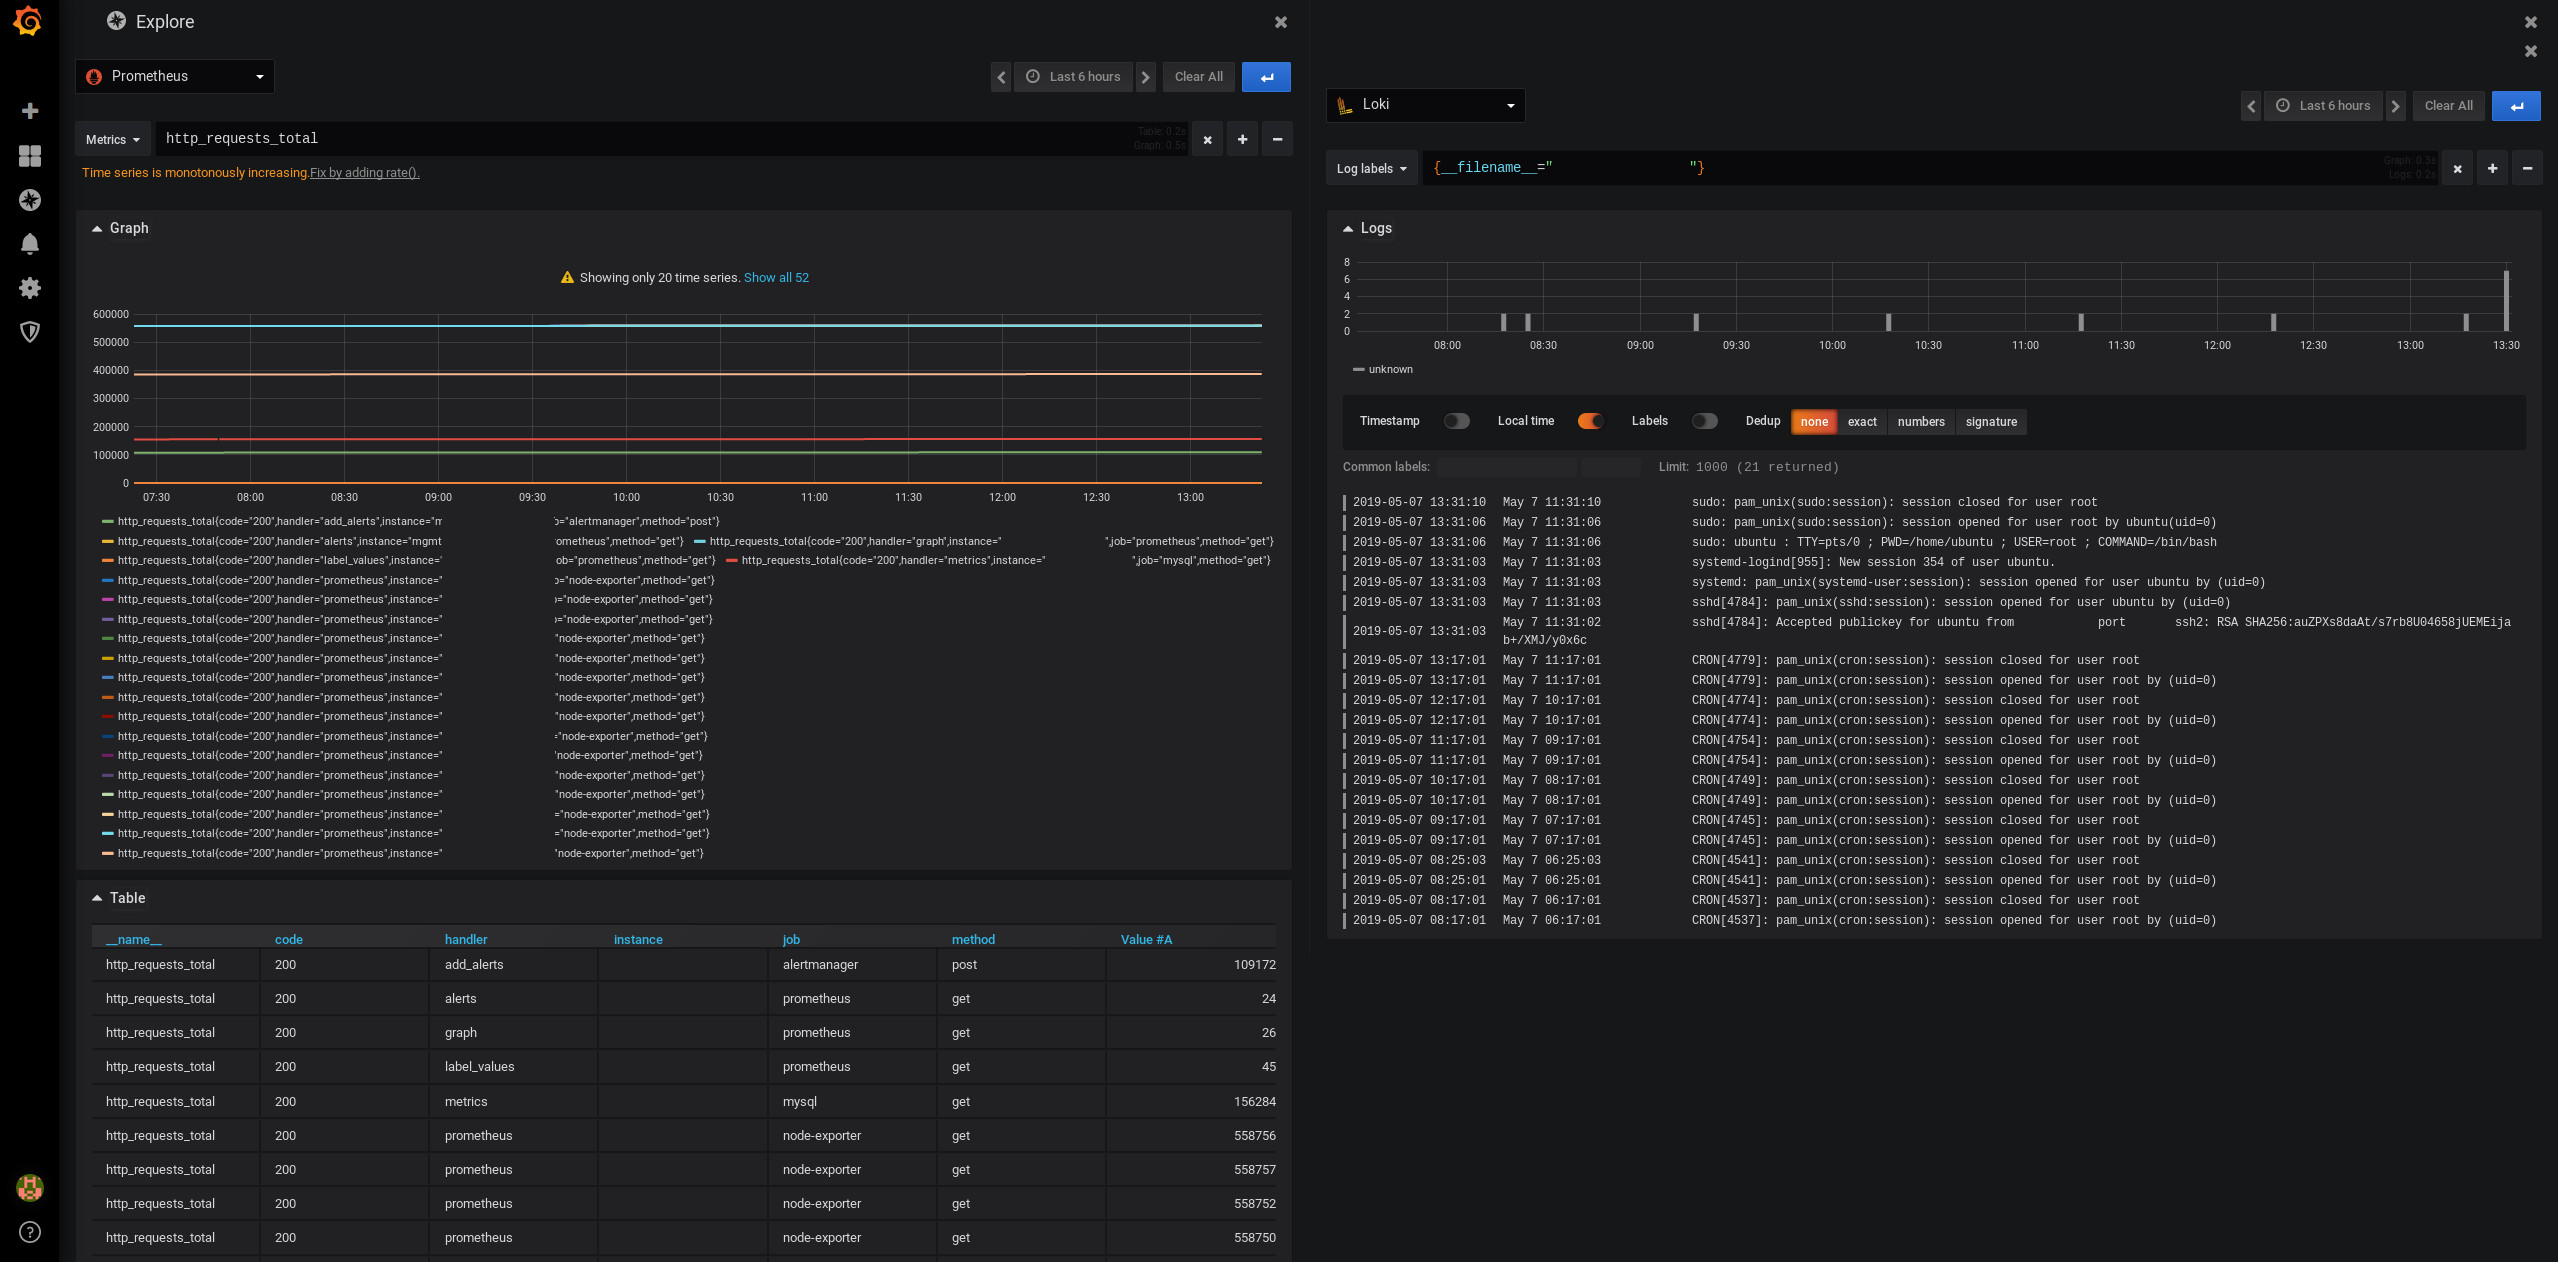Sort table by job column
Viewport: 2558px width, 1262px height.
click(x=791, y=940)
